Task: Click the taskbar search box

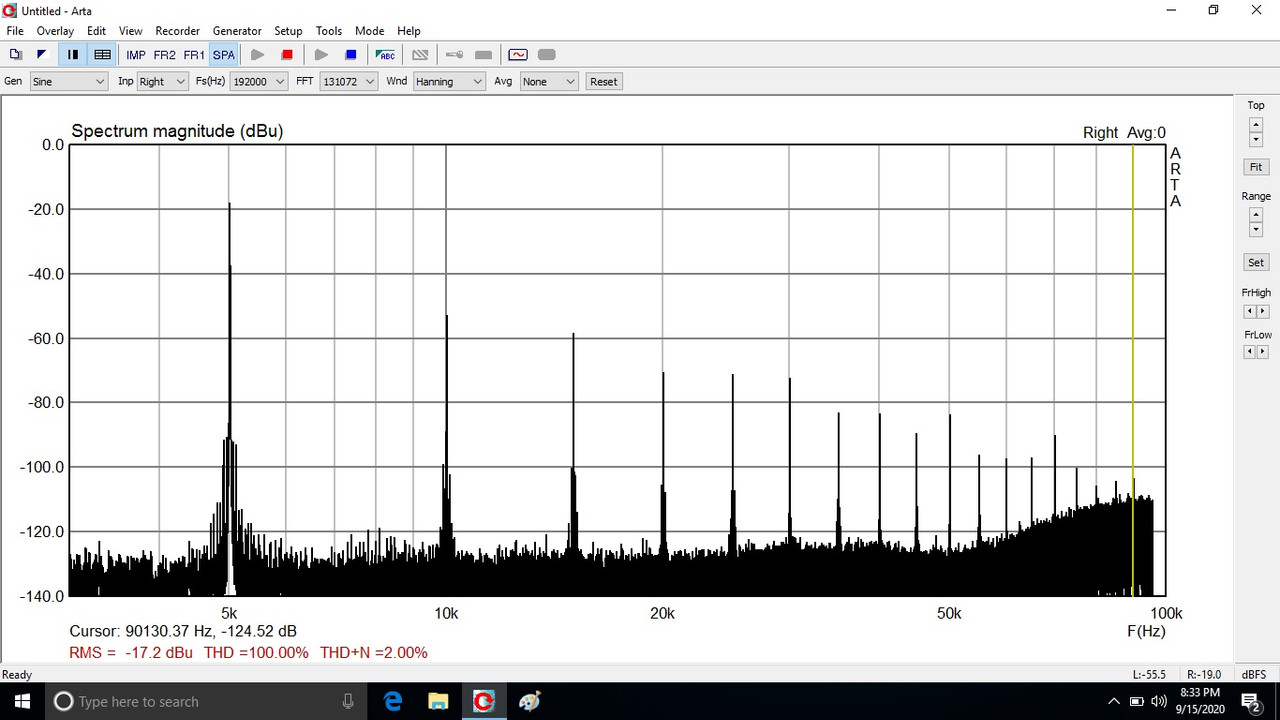Action: 204,701
